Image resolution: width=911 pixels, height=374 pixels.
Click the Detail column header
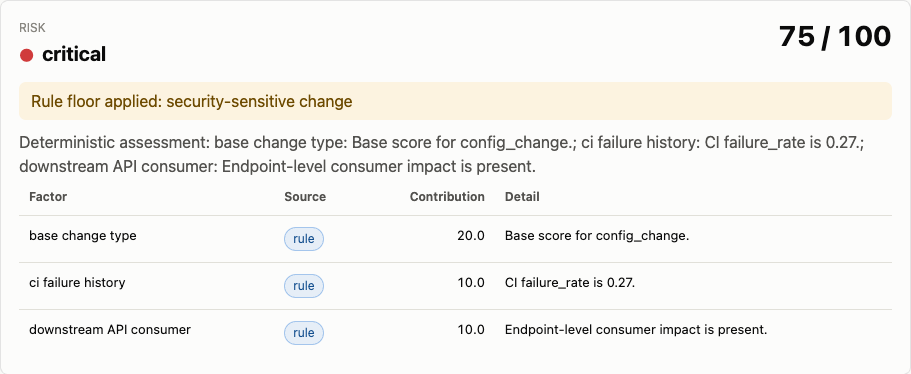522,197
